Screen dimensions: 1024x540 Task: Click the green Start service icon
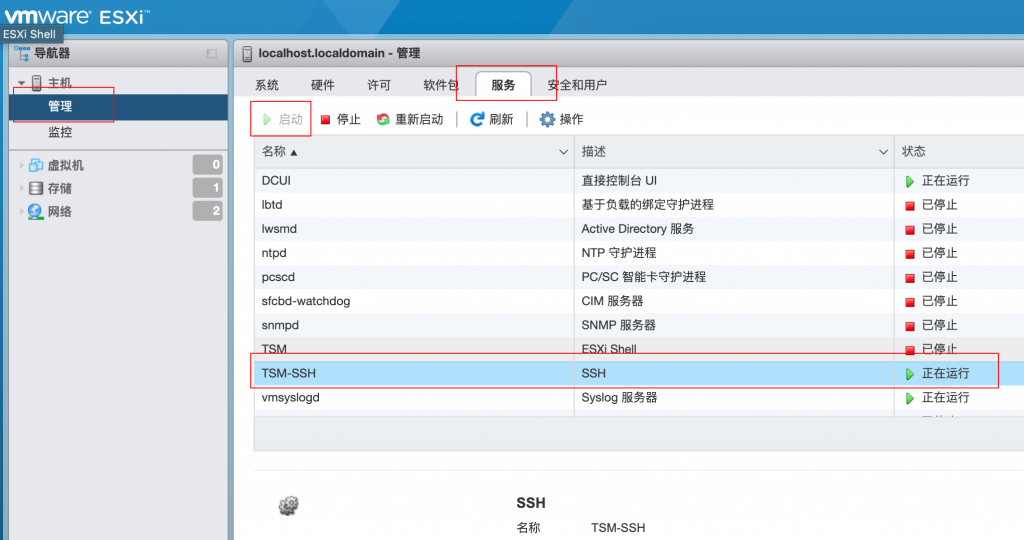(267, 120)
